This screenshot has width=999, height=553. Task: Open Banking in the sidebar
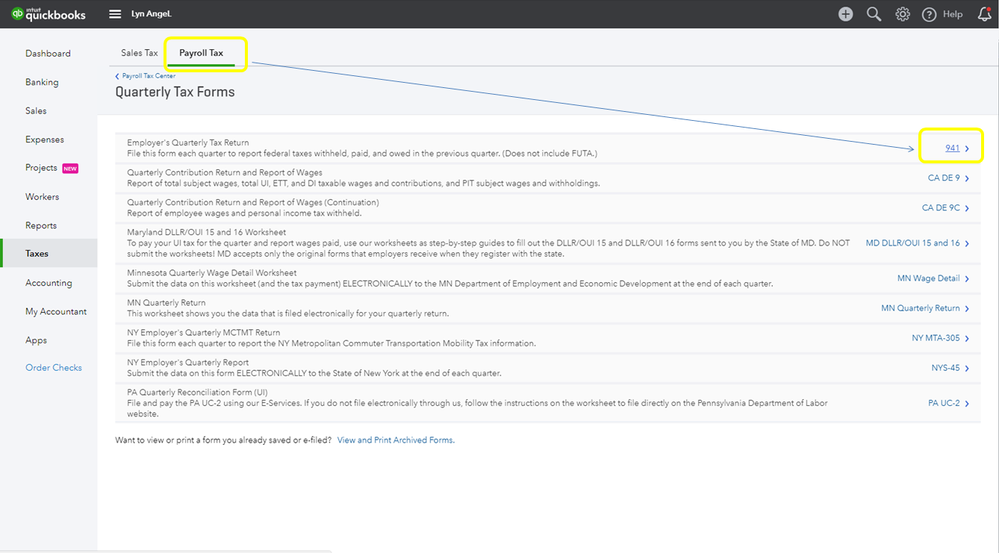(x=41, y=82)
